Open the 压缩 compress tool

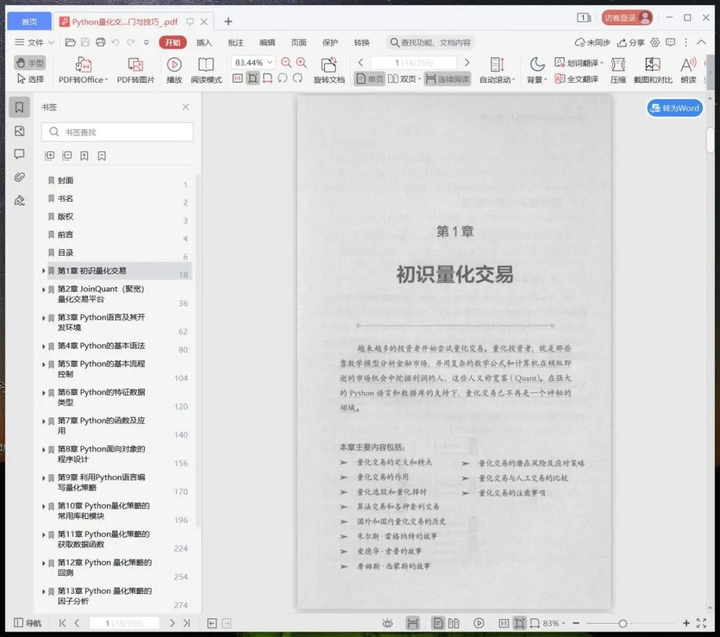click(x=618, y=70)
